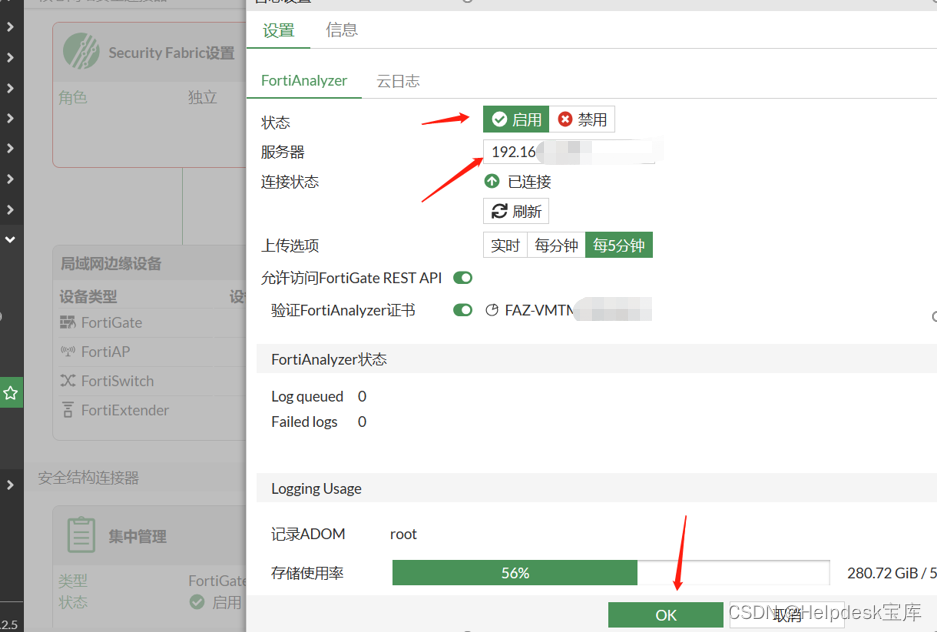This screenshot has height=632, width=937.
Task: Expand the fourth sidebar chevron
Action: click(x=11, y=118)
